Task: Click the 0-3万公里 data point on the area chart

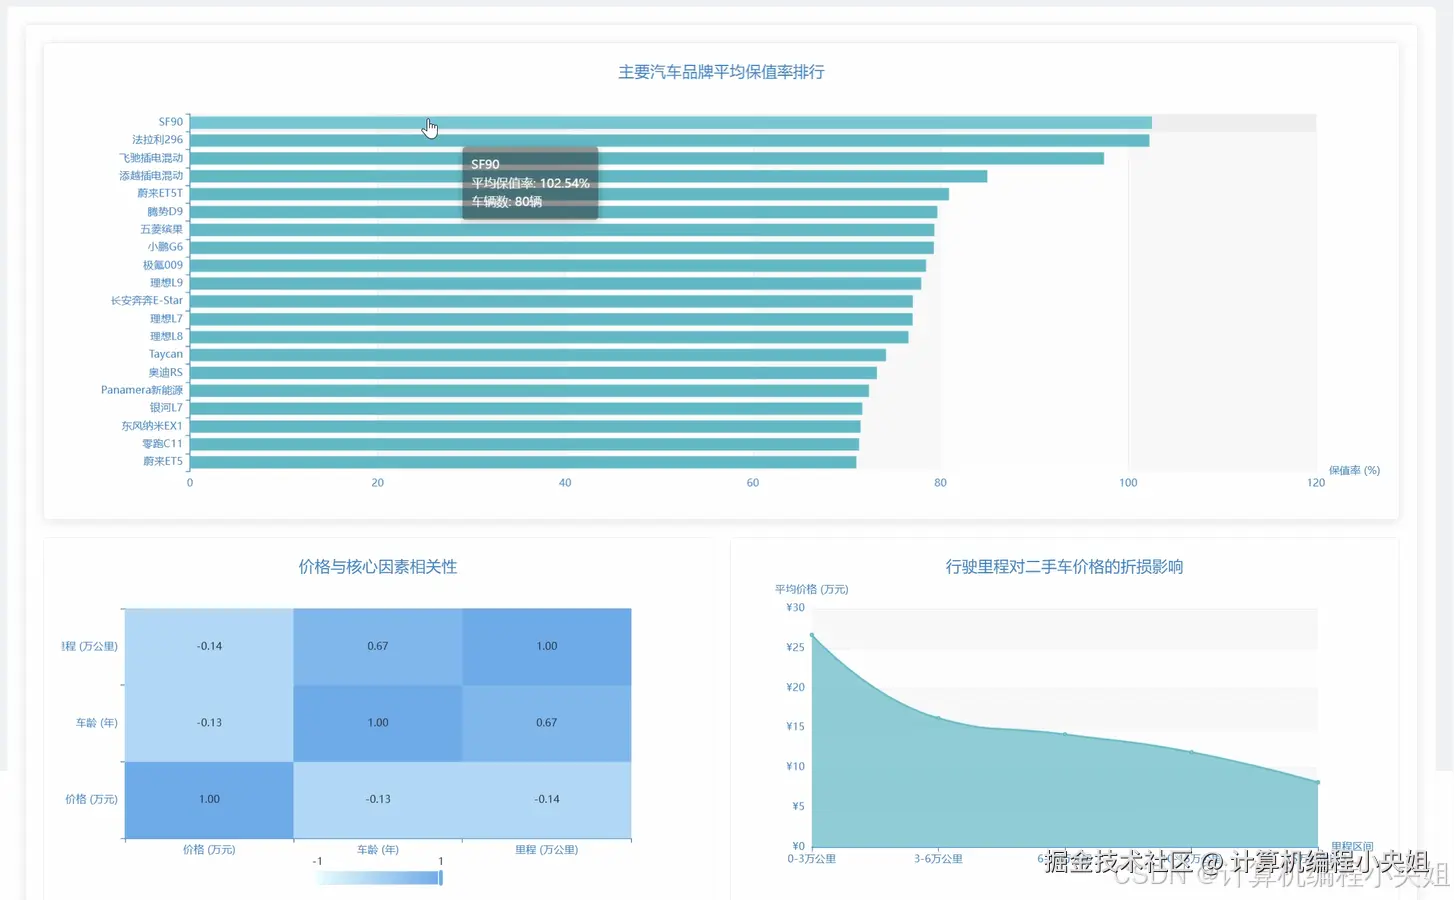Action: [812, 635]
